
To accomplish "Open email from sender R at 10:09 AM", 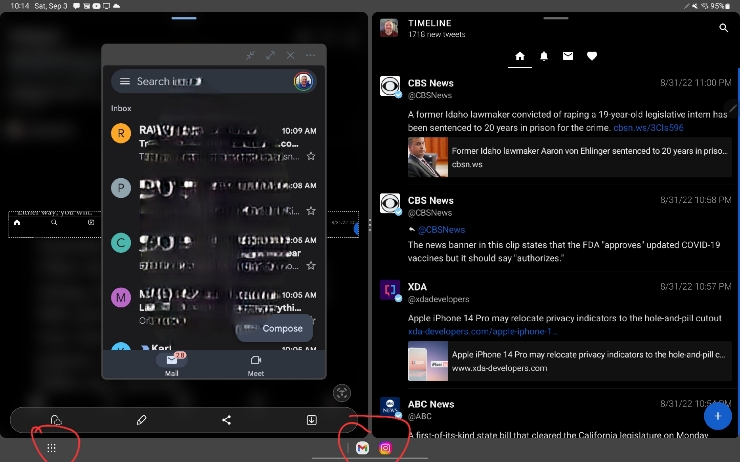I will 214,143.
